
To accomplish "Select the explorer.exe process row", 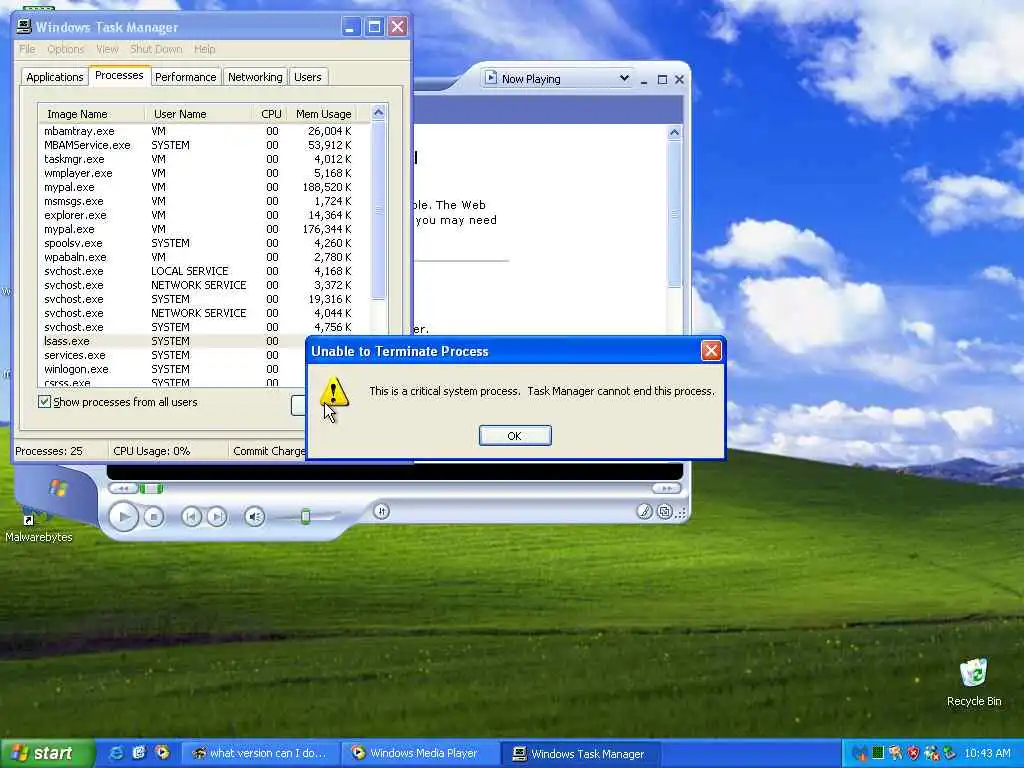I will [x=199, y=215].
